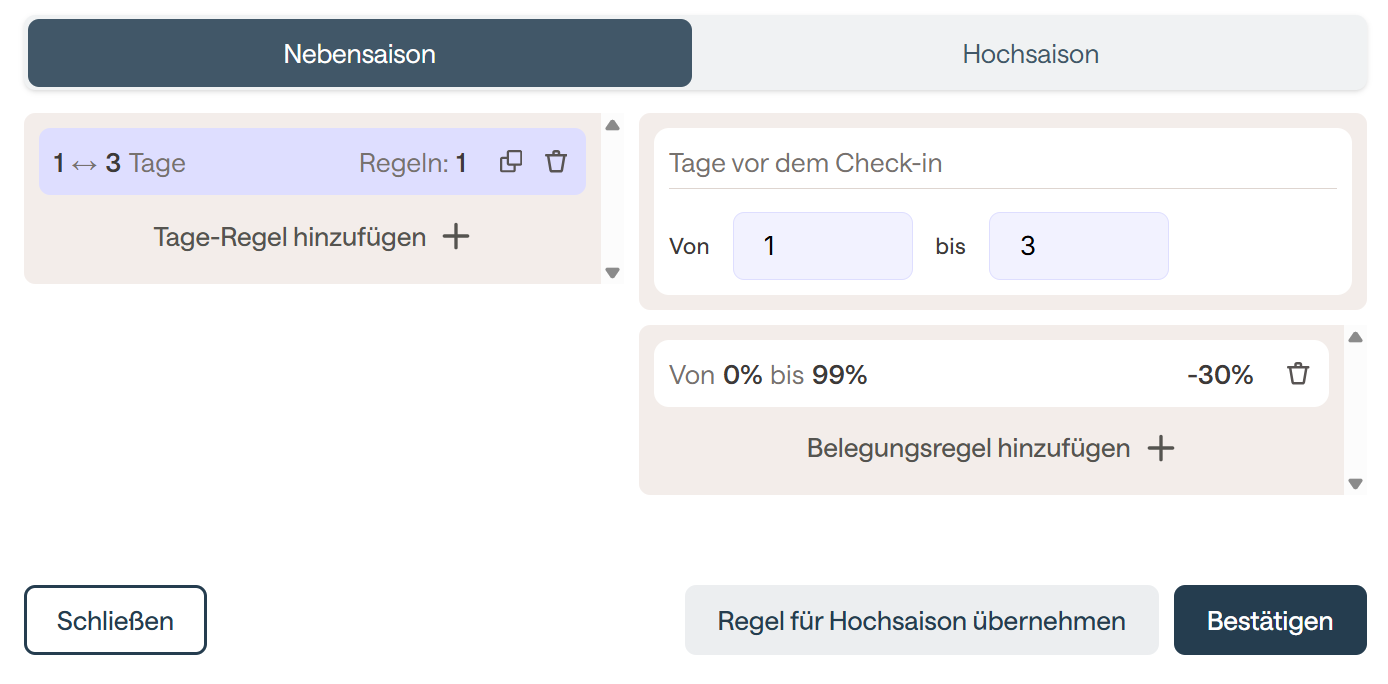
Task: Click plus icon beside Belegungsregel hinzufügen
Action: coord(1160,448)
